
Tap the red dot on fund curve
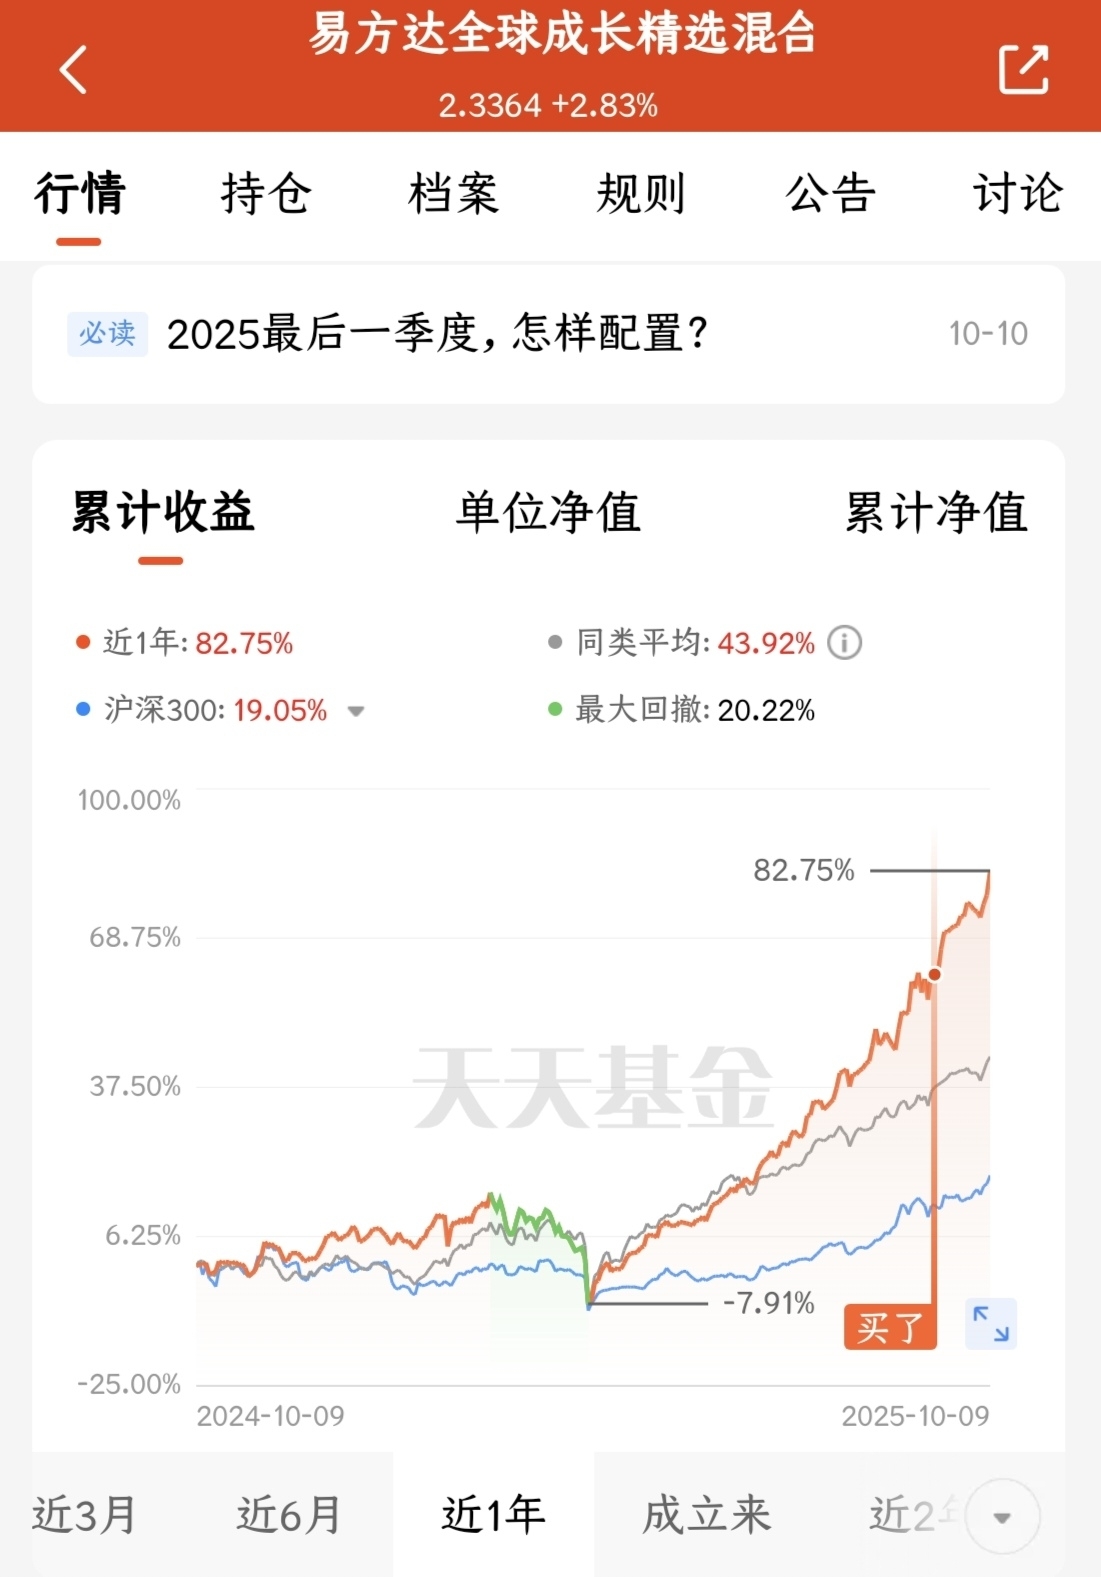point(935,974)
